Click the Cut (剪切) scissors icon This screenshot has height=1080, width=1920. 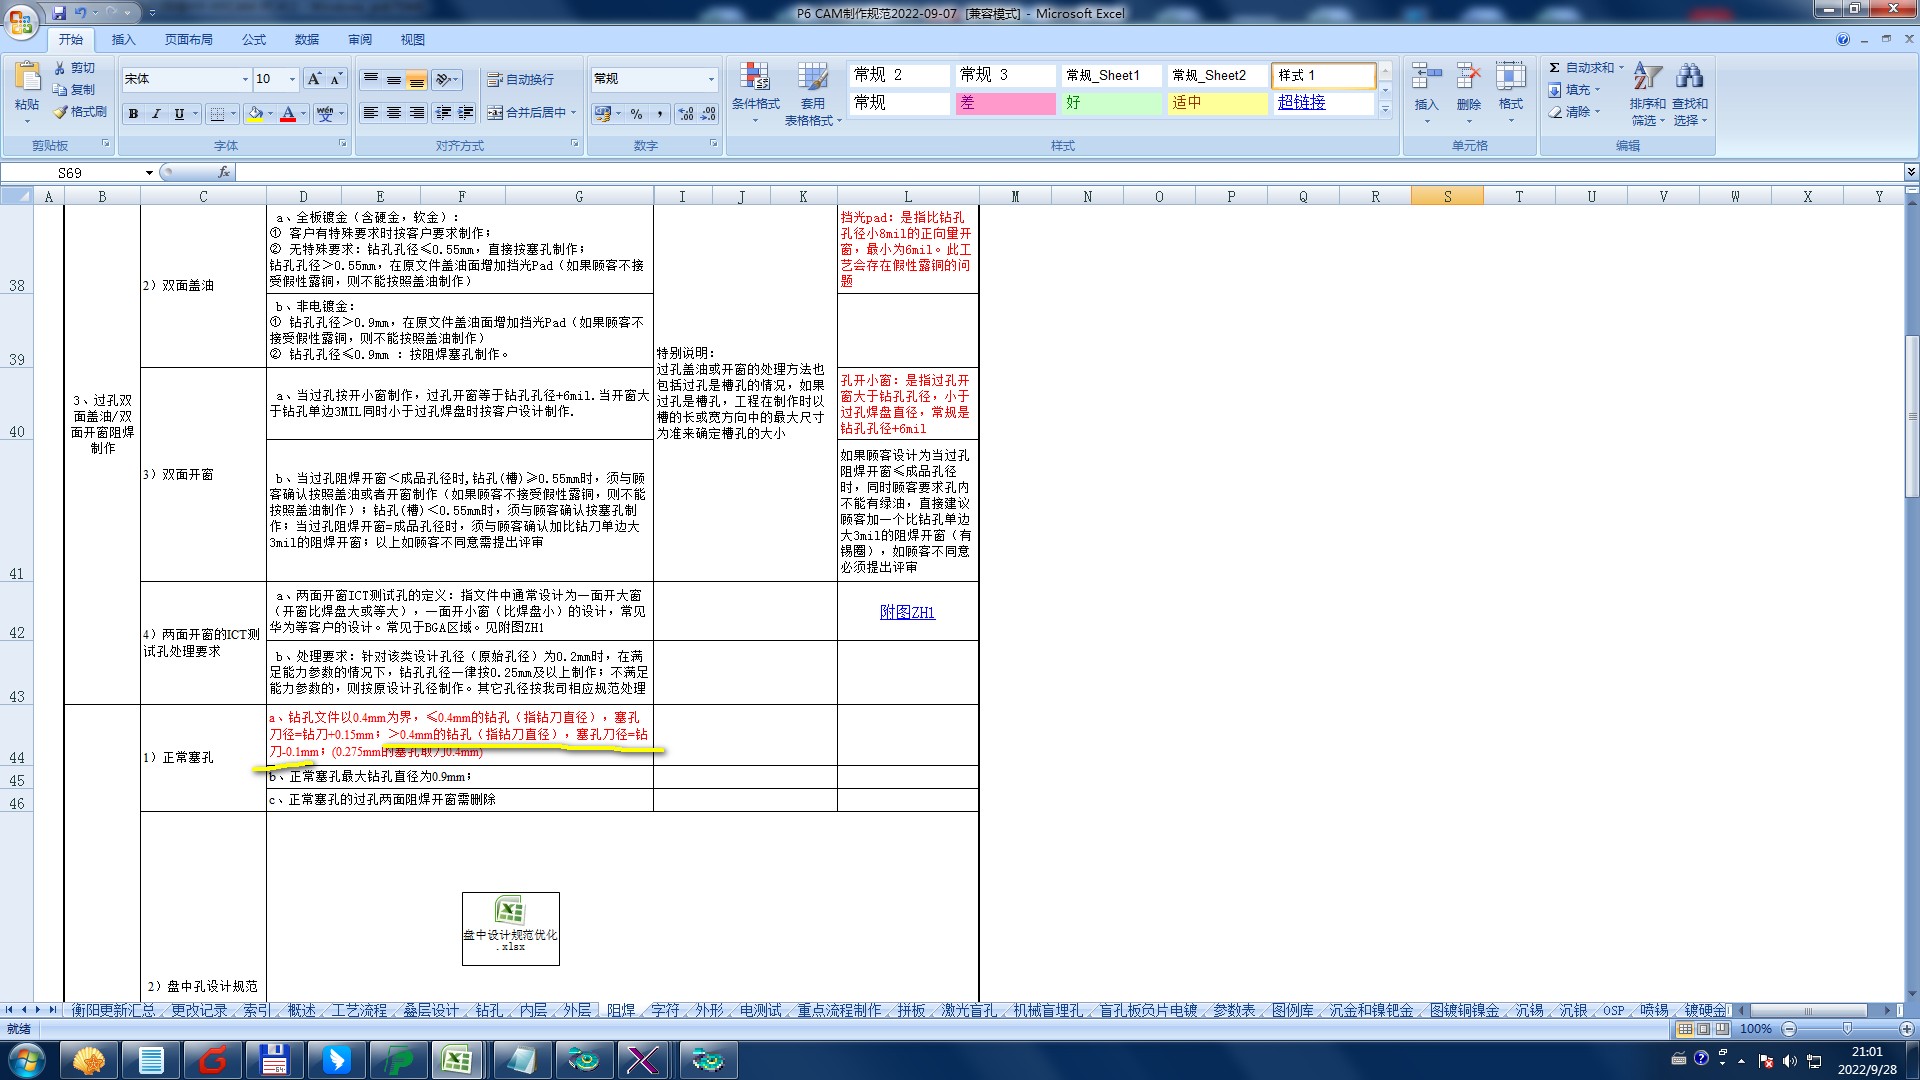click(60, 67)
